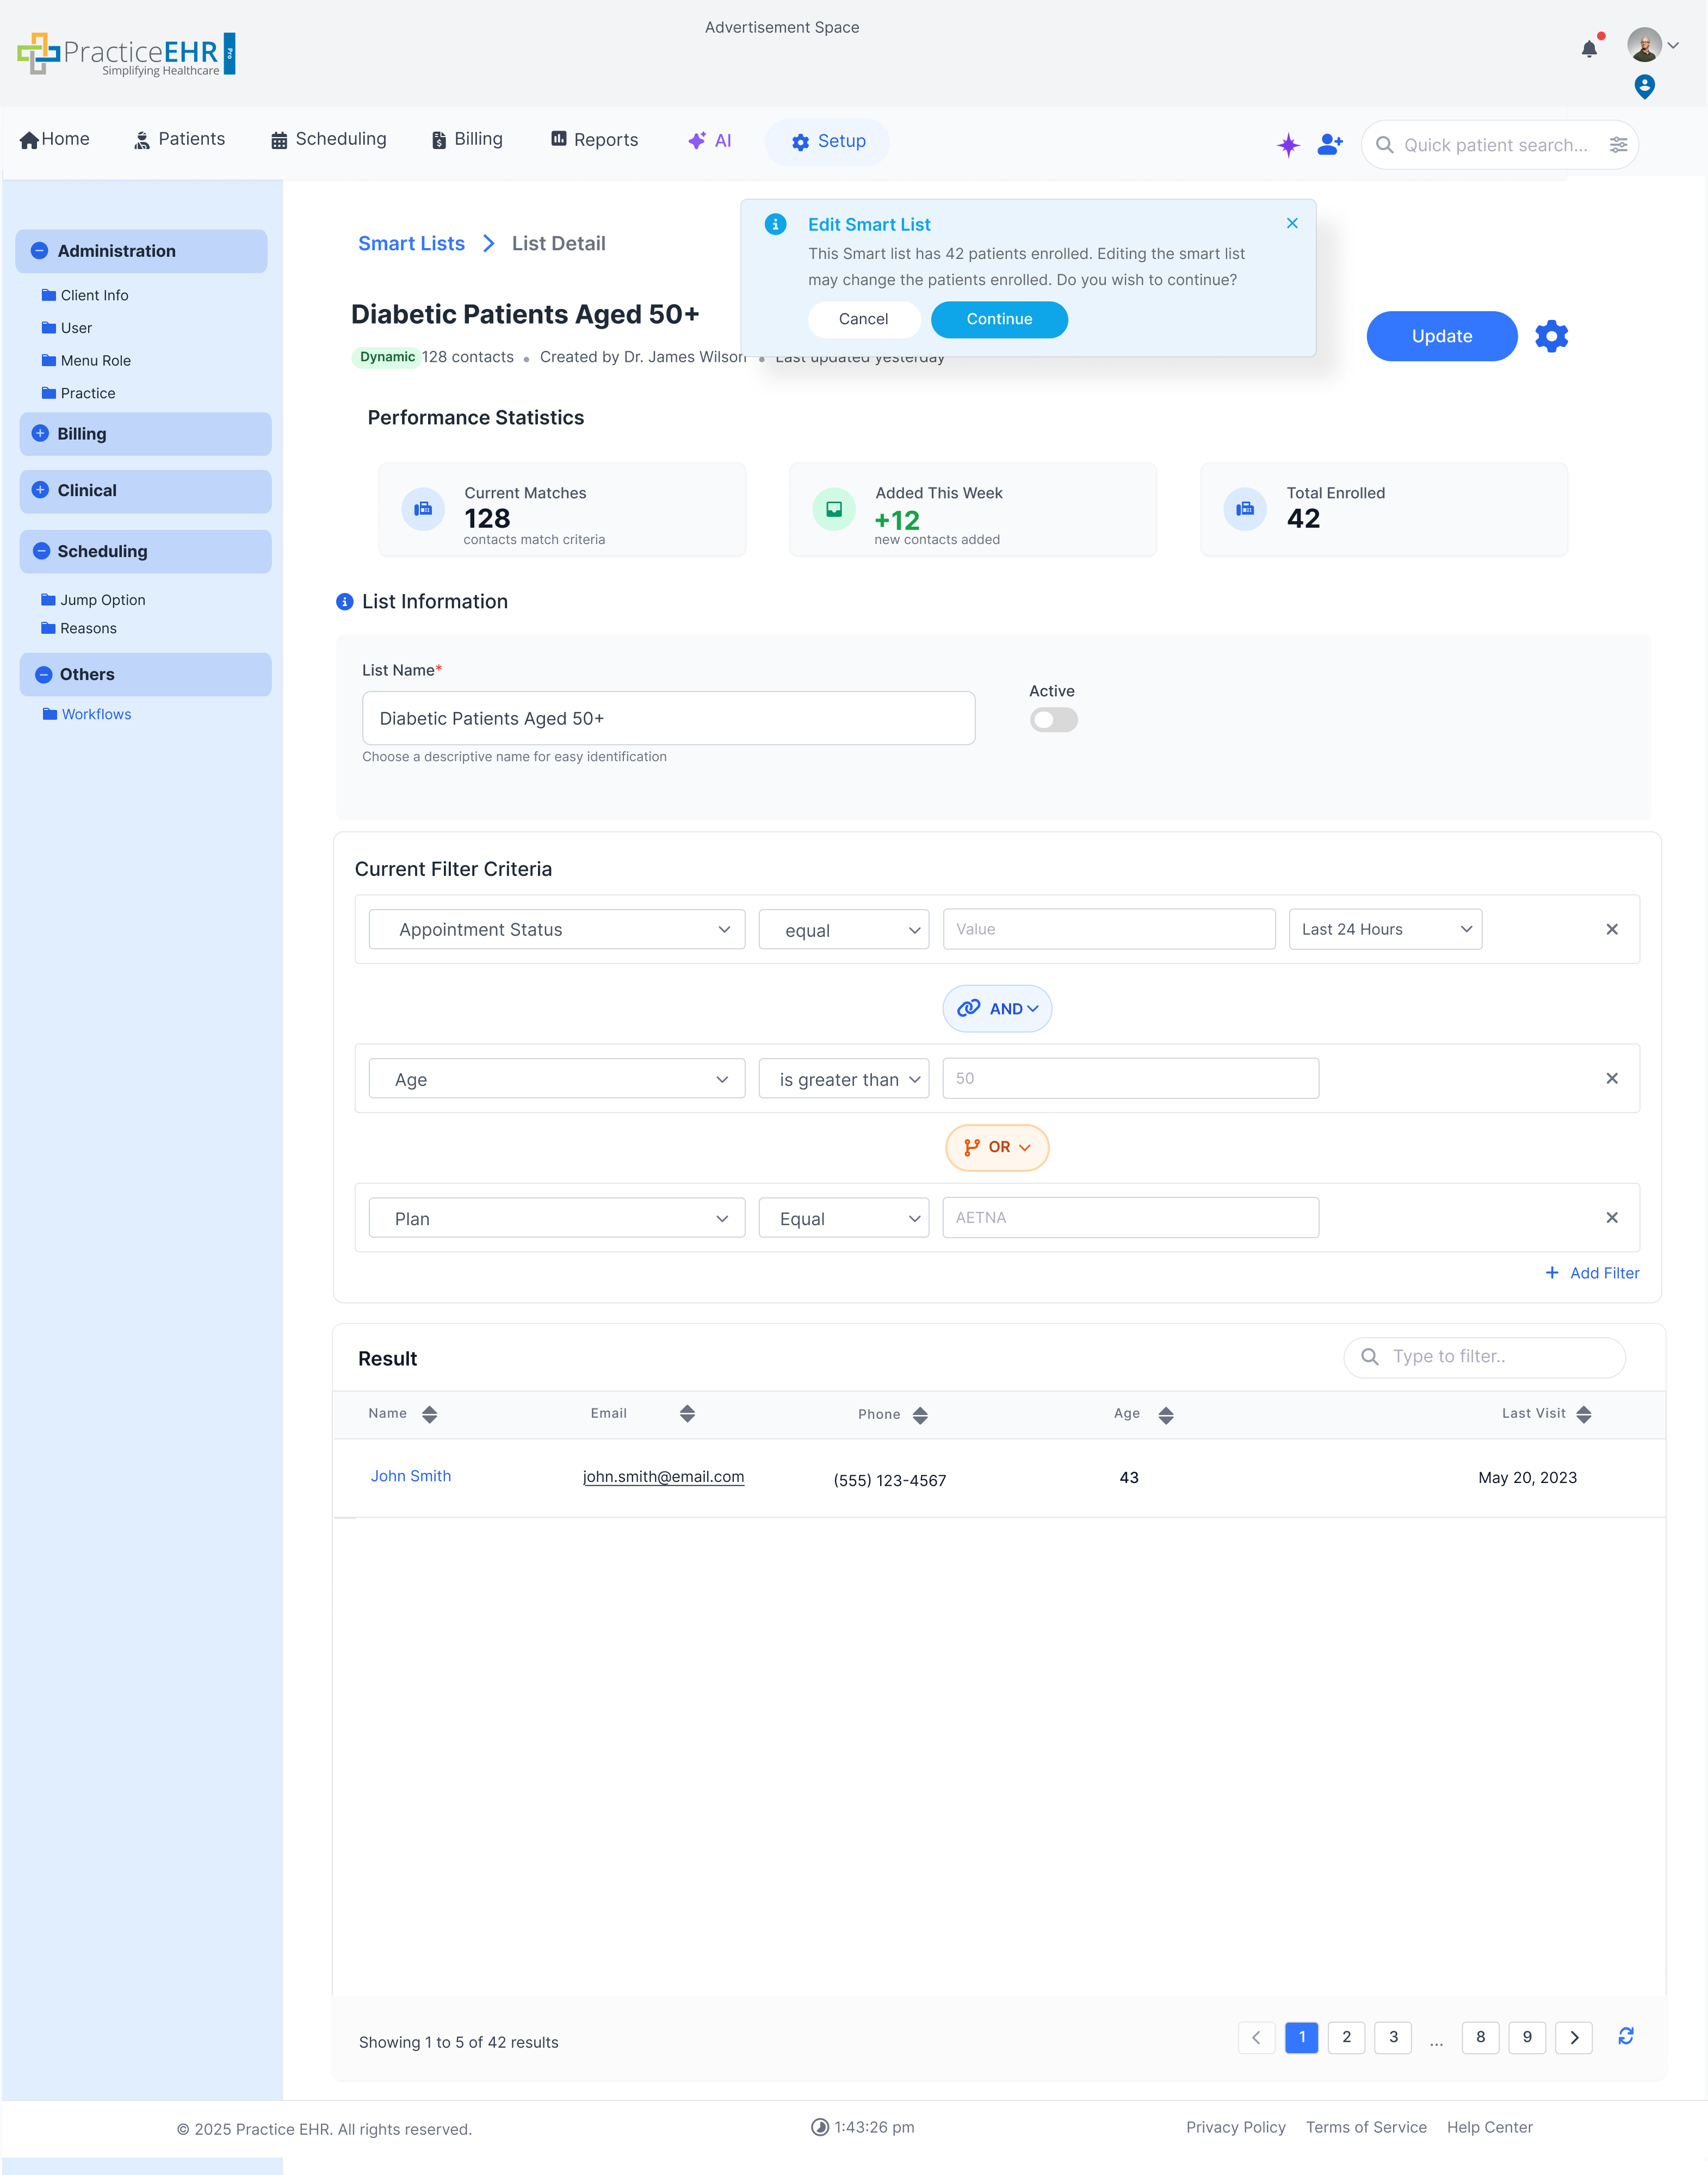Dismiss the Edit Smart List notification
Screen dimensions: 1708x2175
1292,223
